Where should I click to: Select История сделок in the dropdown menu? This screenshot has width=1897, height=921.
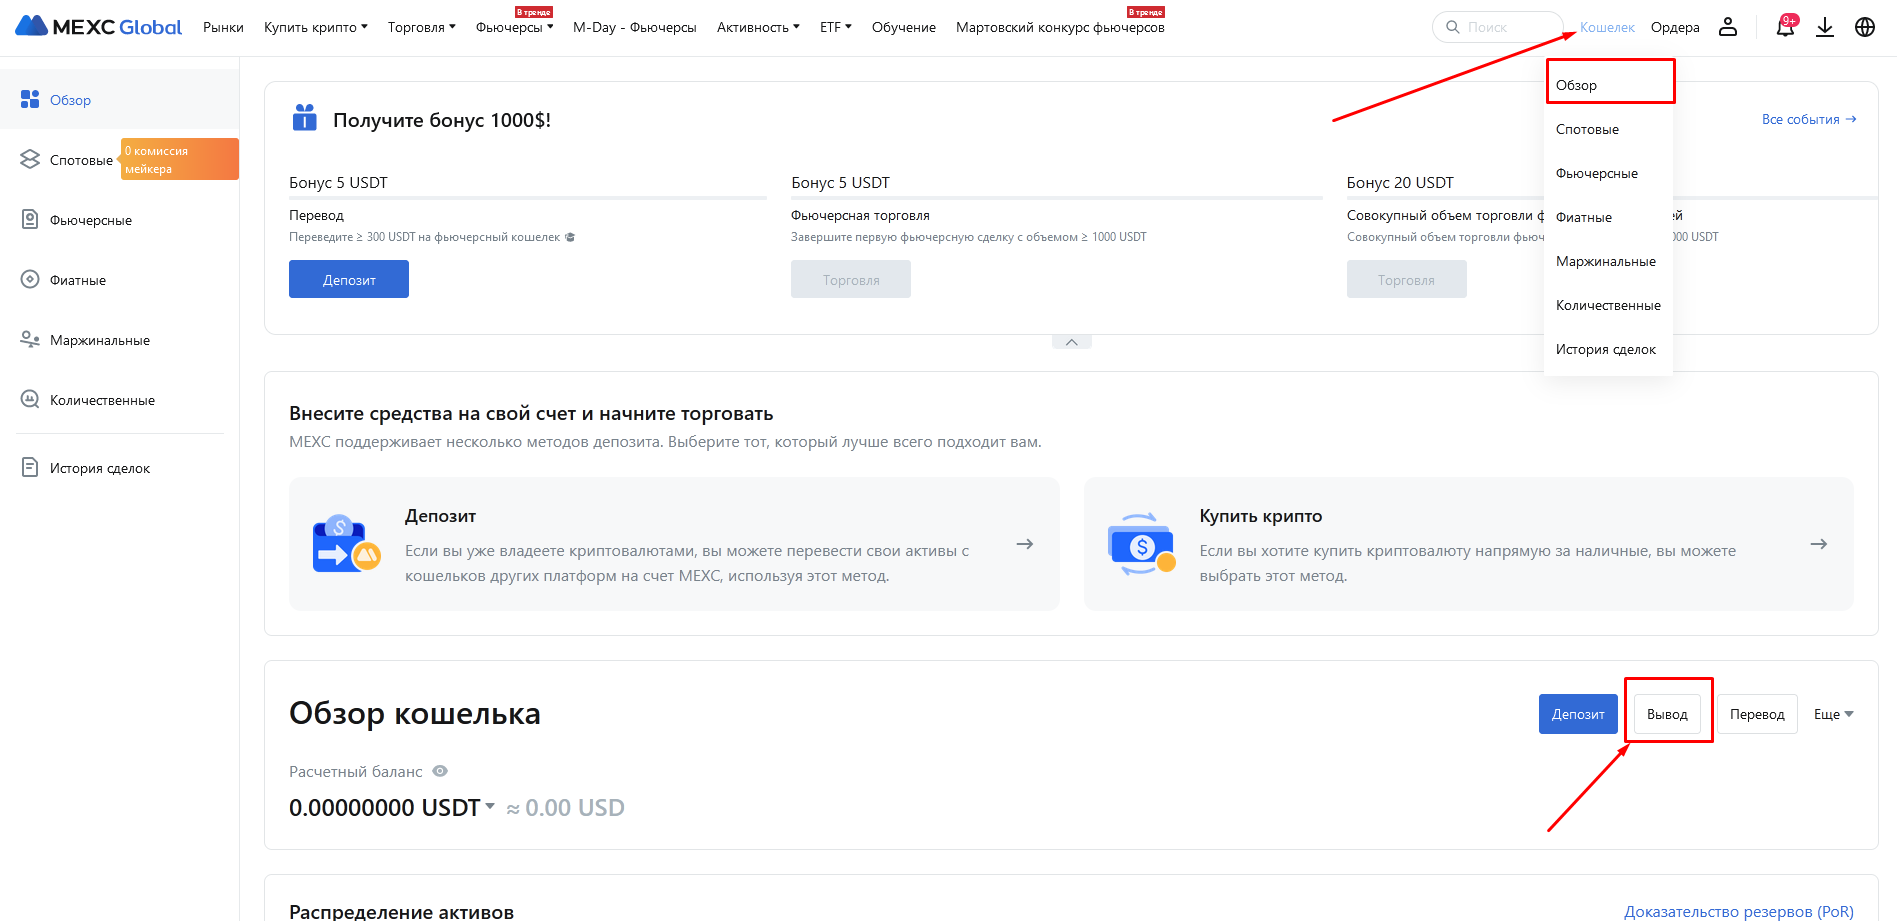pyautogui.click(x=1606, y=349)
